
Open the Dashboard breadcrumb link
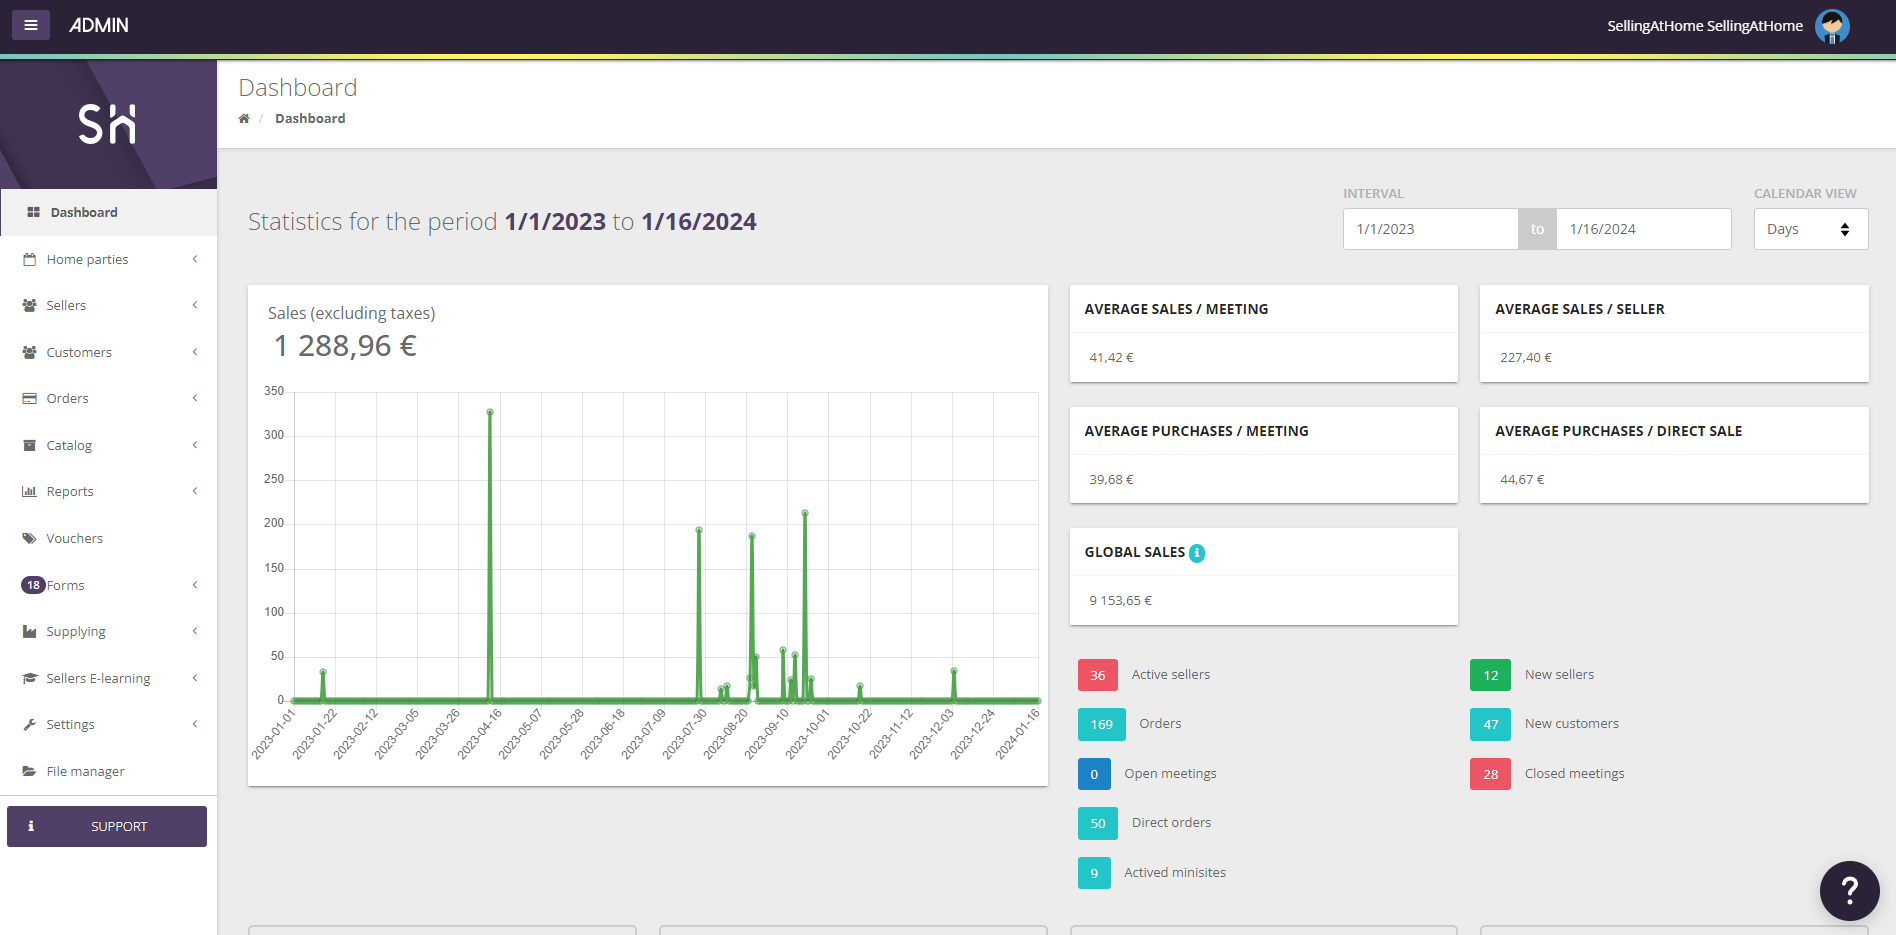tap(310, 118)
